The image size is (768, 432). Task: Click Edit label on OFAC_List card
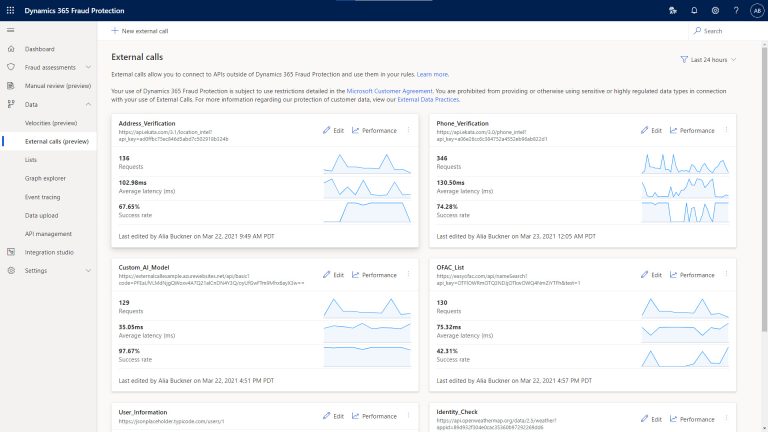pos(656,275)
